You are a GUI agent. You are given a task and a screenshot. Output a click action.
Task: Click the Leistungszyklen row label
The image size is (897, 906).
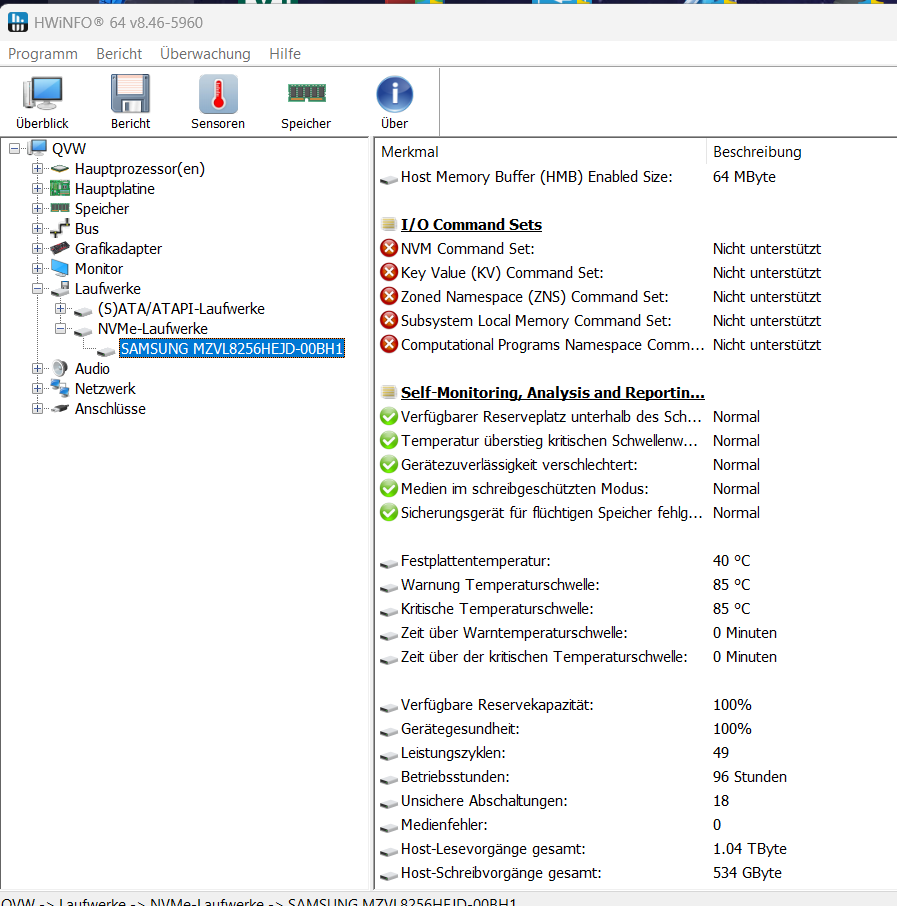point(453,753)
